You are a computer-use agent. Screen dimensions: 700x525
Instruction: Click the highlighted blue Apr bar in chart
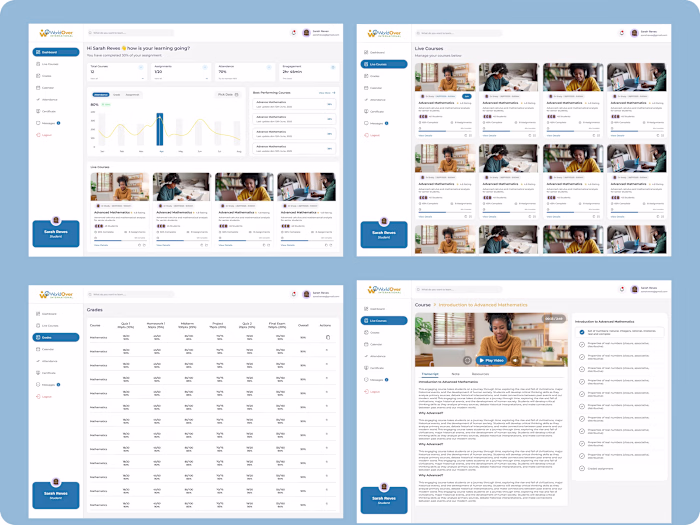(x=159, y=129)
